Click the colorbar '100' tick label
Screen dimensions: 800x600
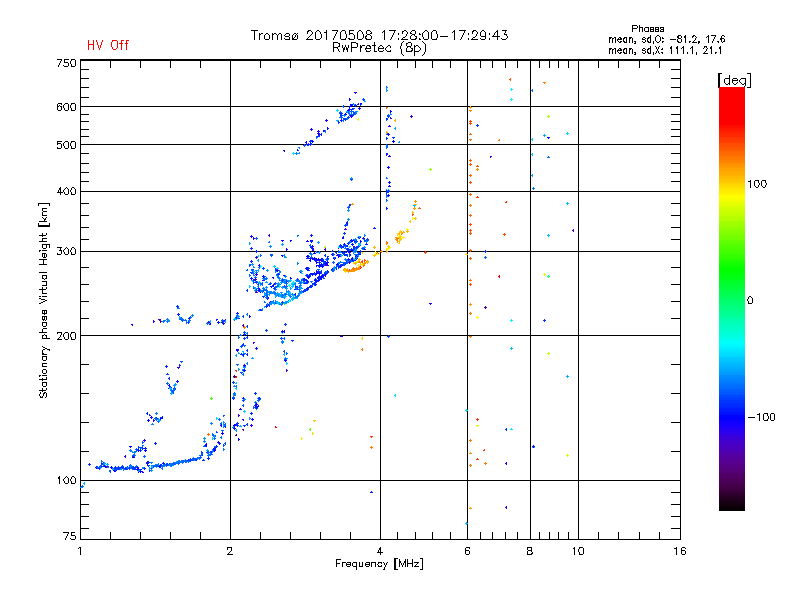757,184
